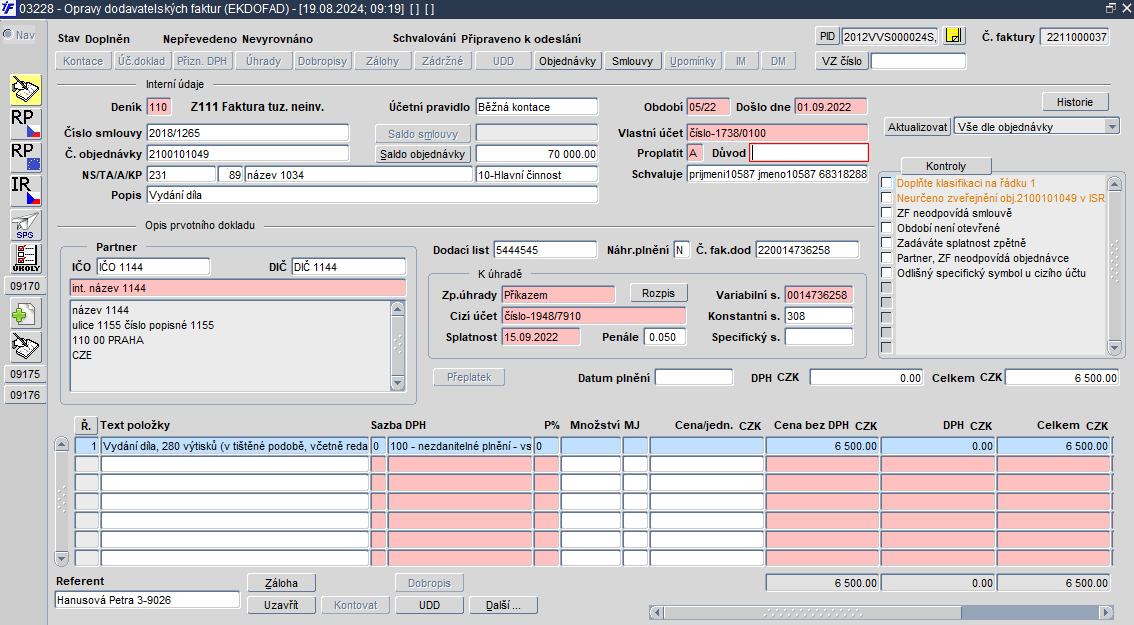Click the gray hand-writing book icon
Image resolution: width=1134 pixels, height=625 pixels.
pos(25,347)
